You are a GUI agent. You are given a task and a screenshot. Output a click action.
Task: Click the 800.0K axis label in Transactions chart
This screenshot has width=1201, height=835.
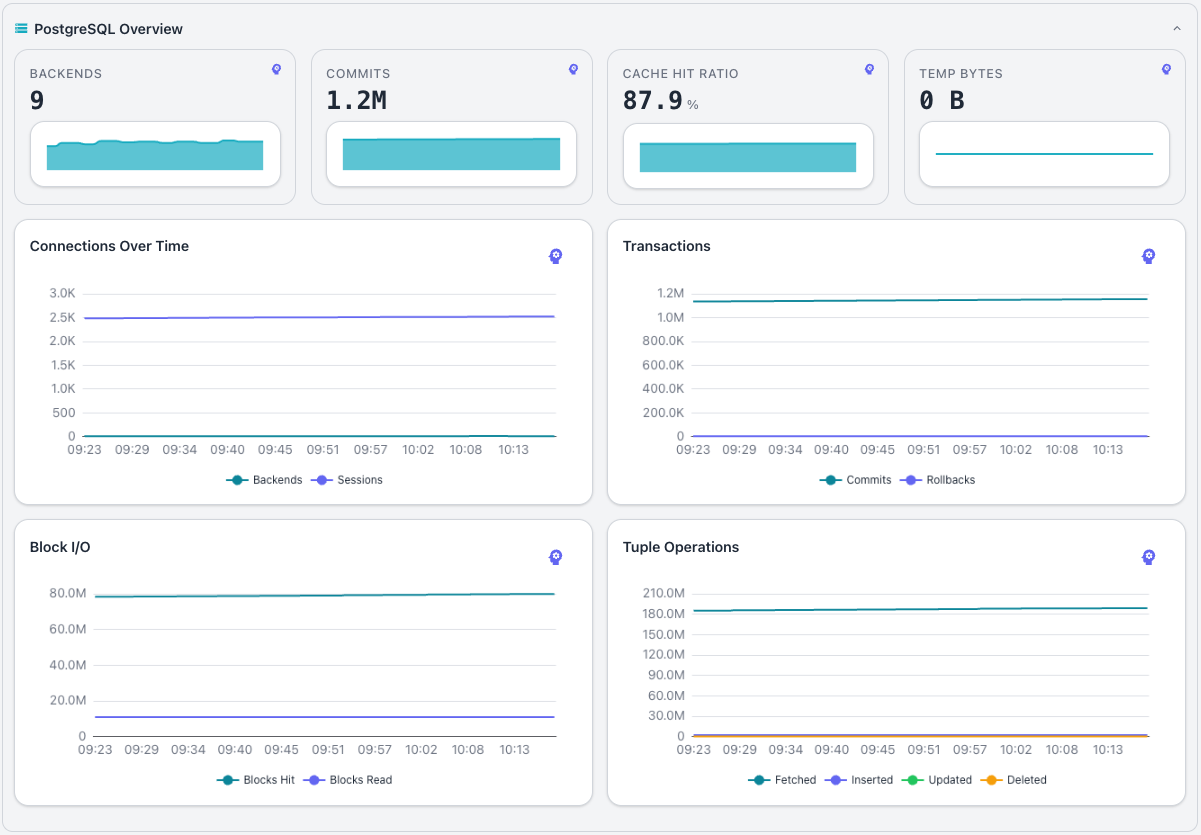[x=663, y=341]
